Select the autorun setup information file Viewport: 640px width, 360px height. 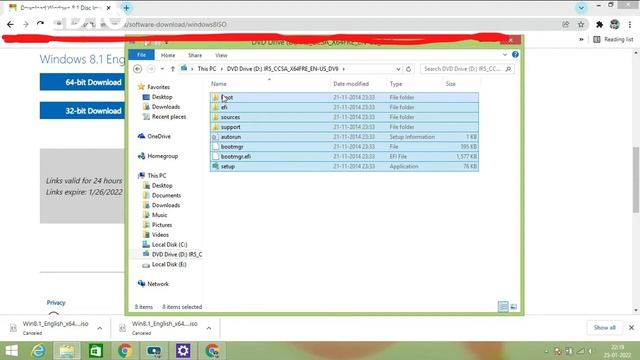pos(344,137)
